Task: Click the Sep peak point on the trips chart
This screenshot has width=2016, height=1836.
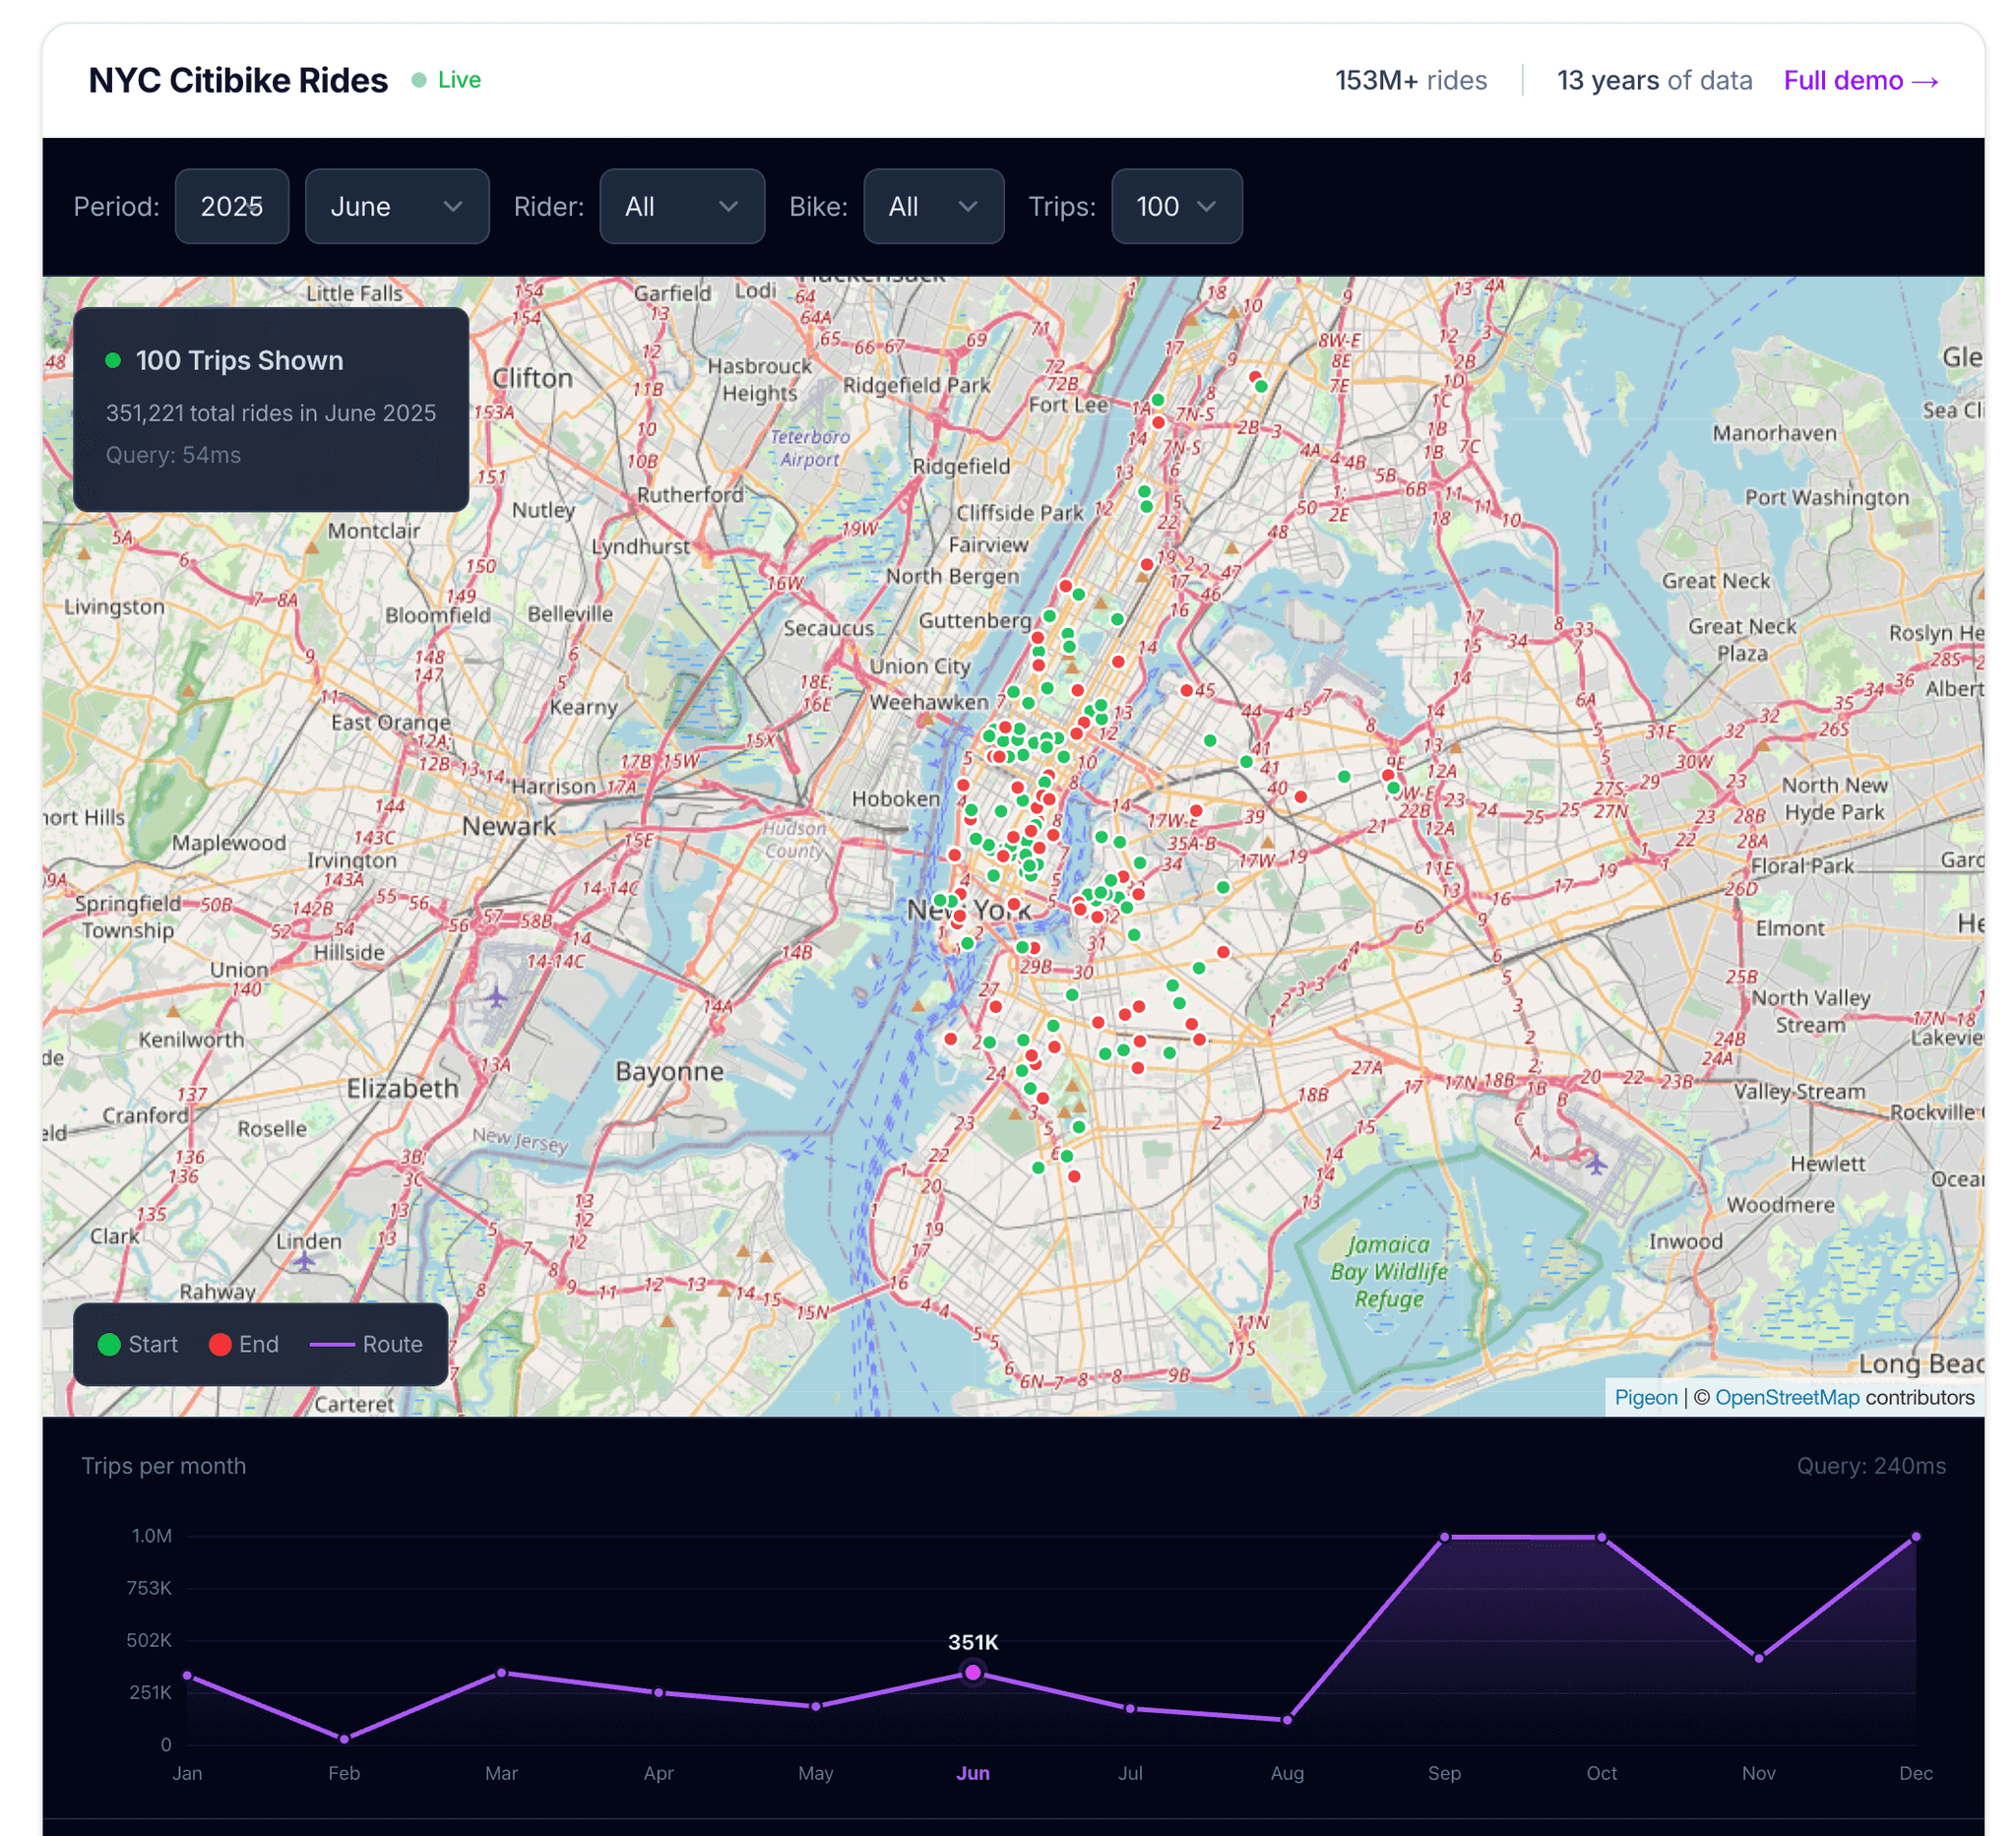Action: [x=1444, y=1536]
